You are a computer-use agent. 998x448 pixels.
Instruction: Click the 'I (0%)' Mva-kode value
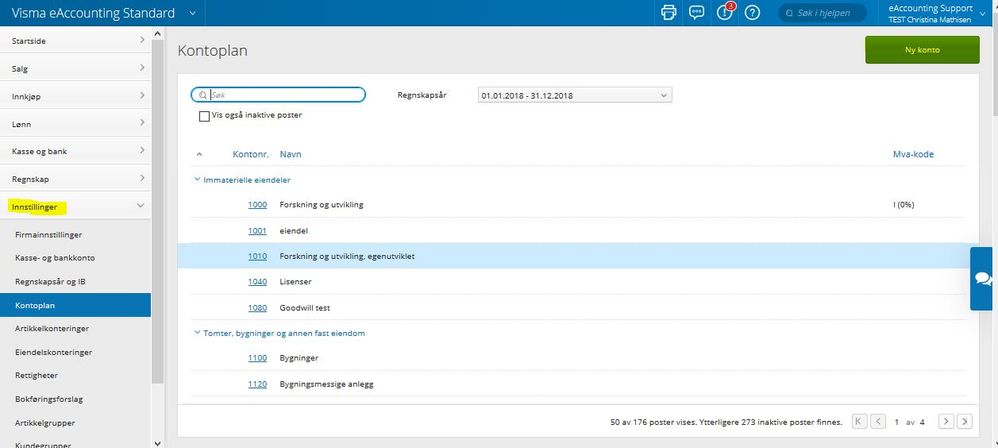904,205
